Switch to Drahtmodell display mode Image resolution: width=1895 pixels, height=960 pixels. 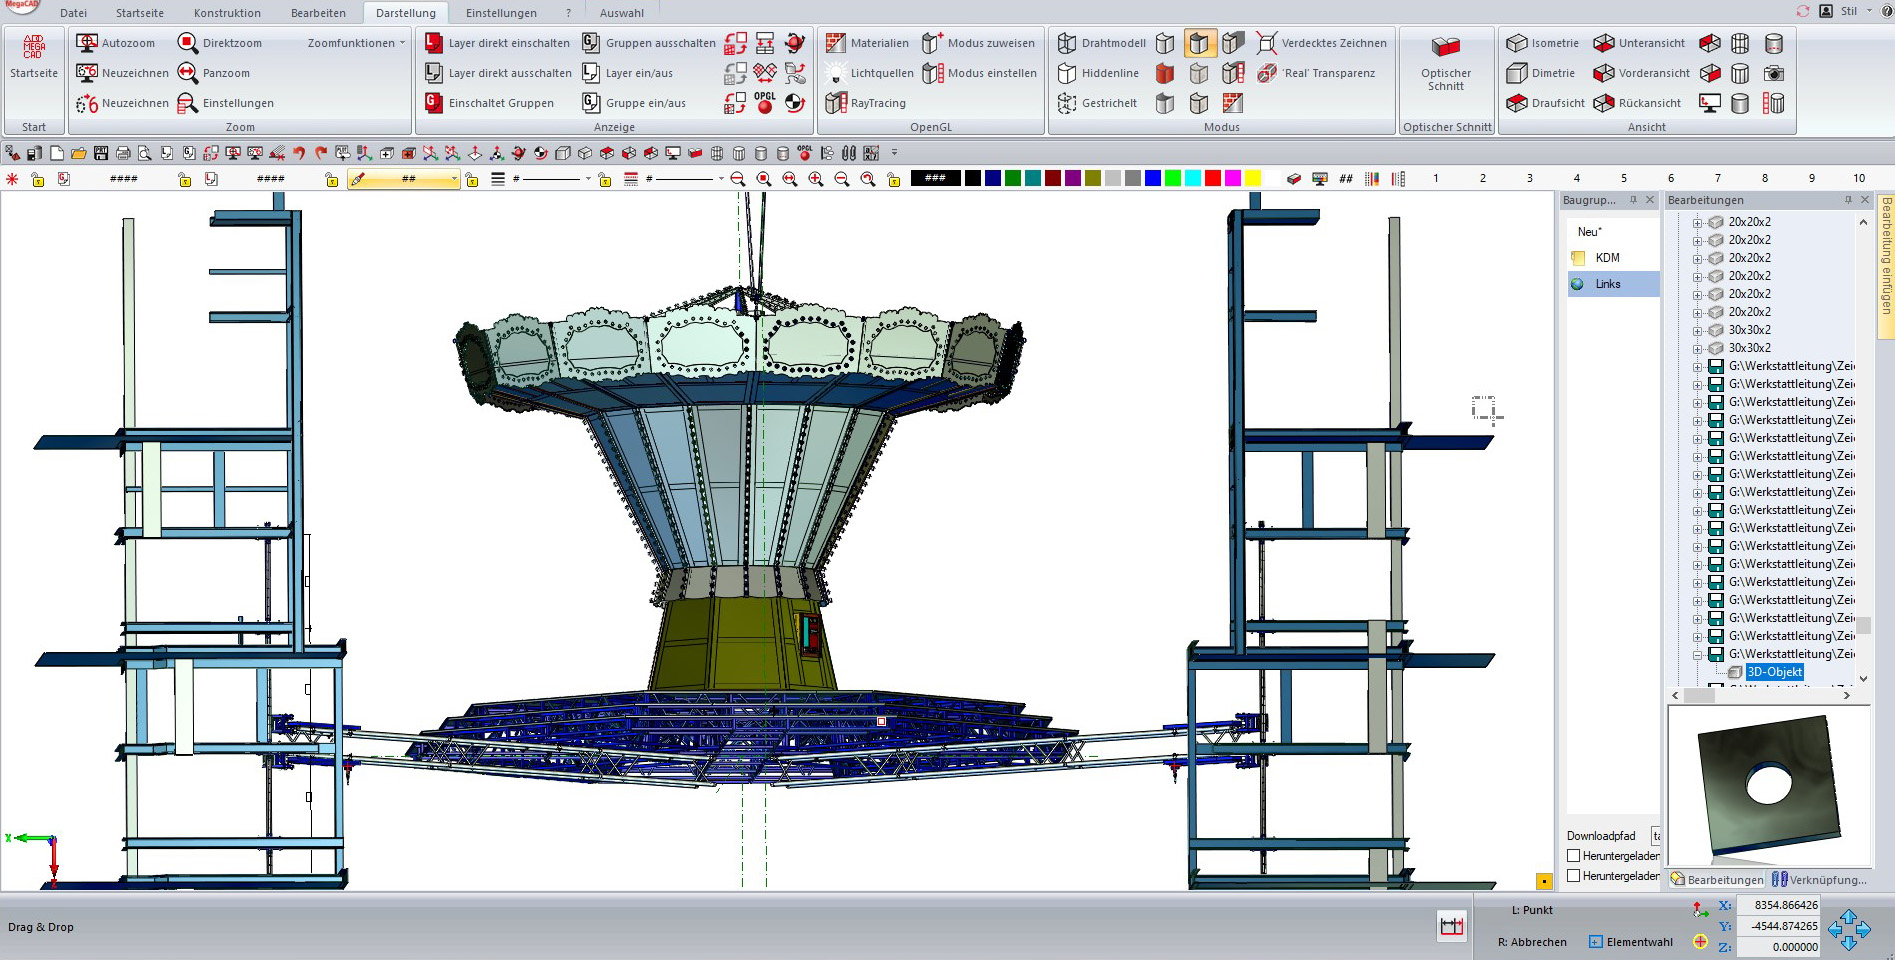[1067, 43]
